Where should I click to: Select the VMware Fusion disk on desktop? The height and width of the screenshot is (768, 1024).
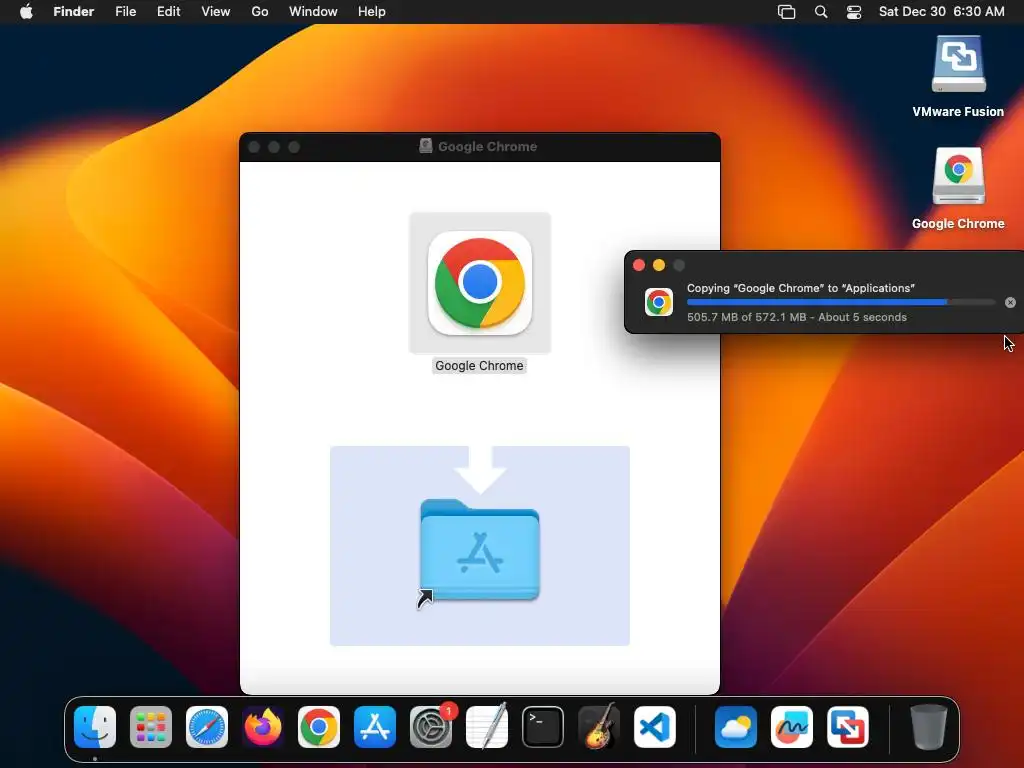(958, 63)
